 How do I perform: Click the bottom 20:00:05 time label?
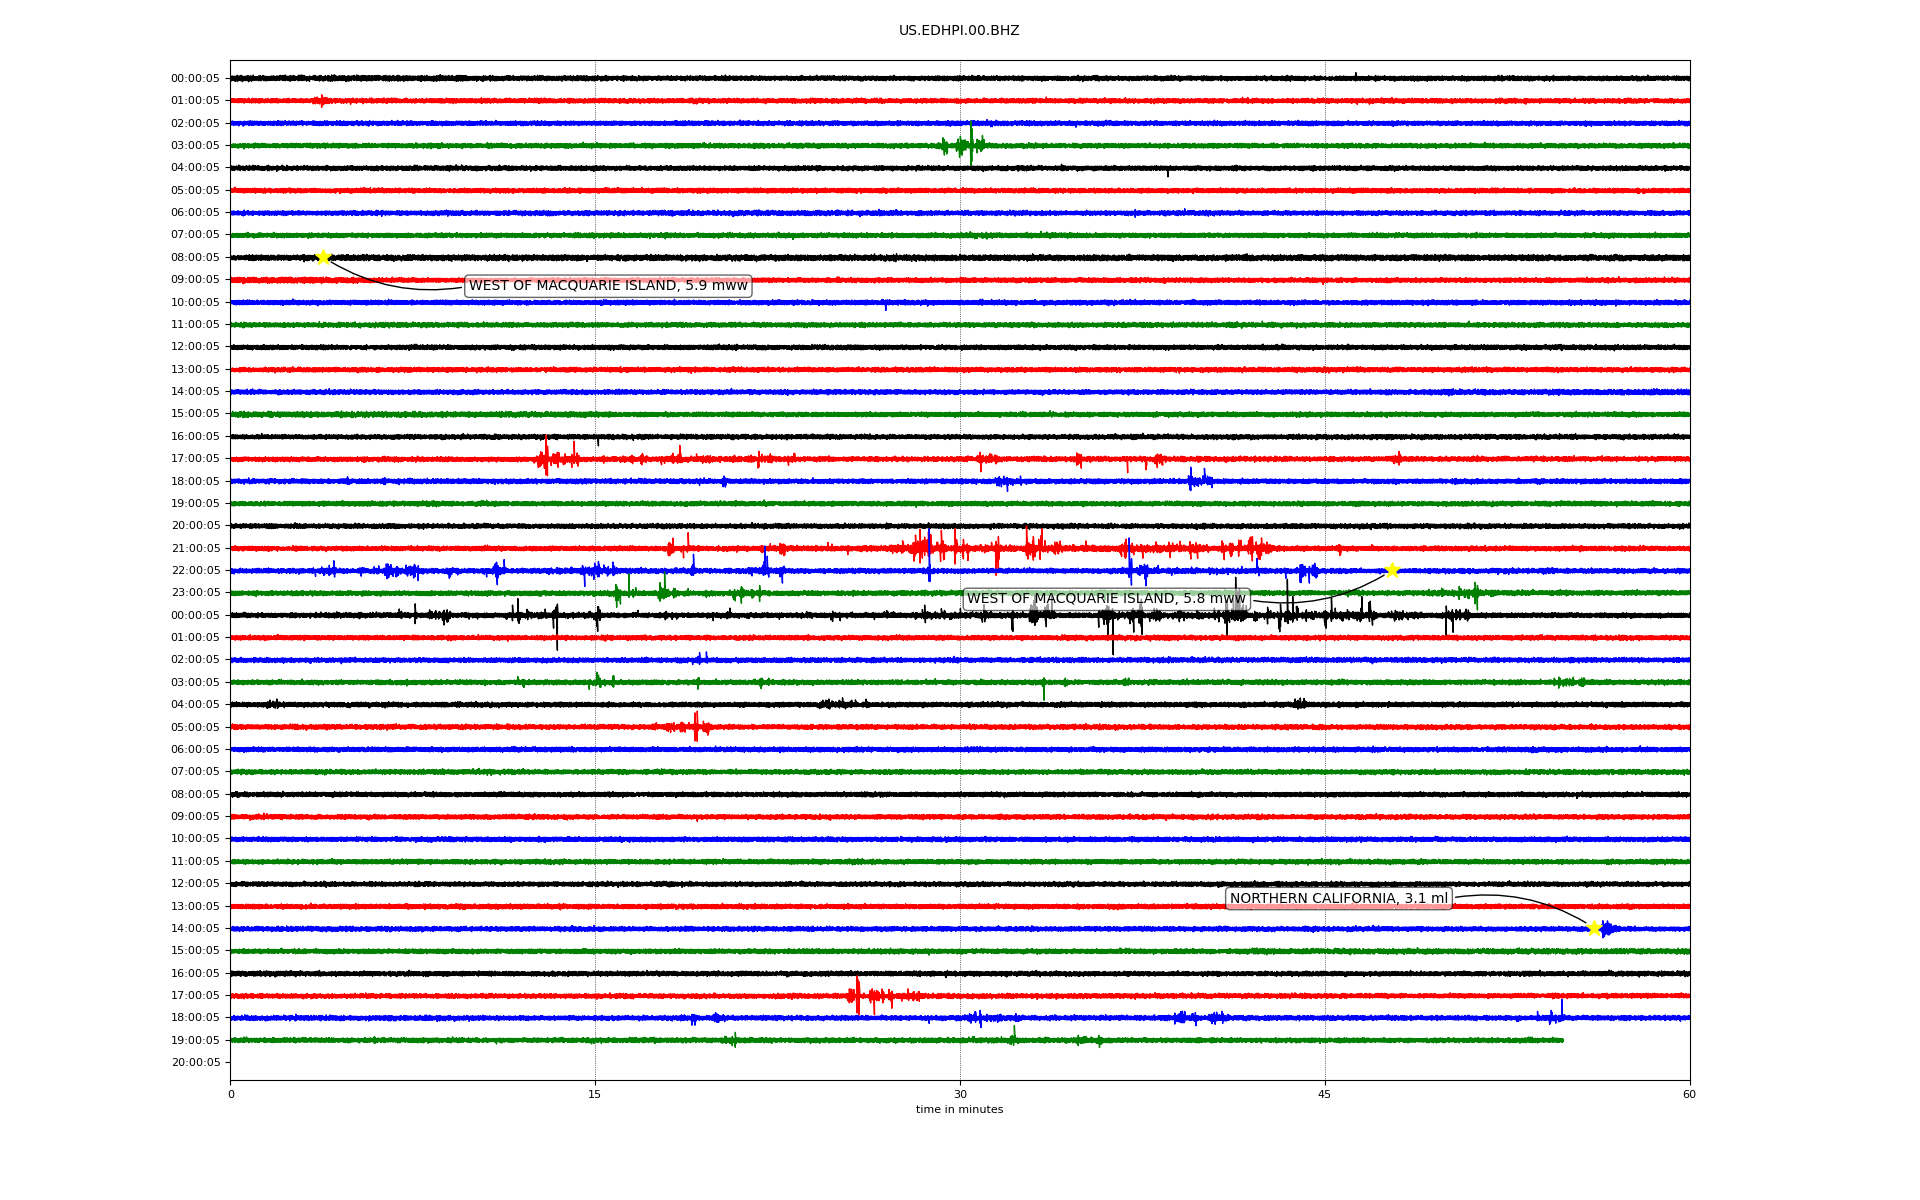click(x=195, y=1062)
